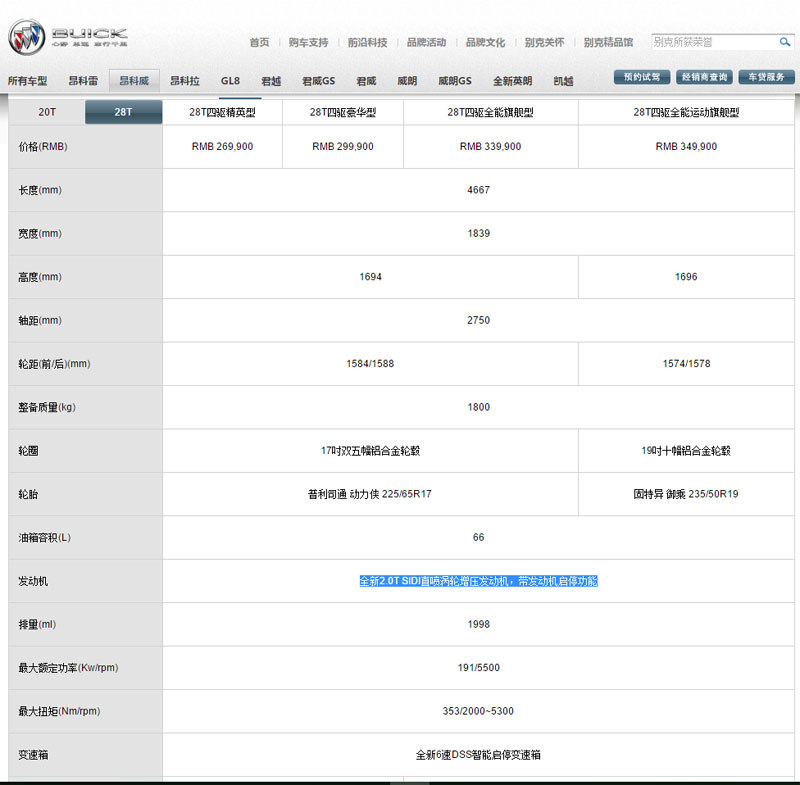Click the 28T四驱全能旗舰型 column header
The width and height of the screenshot is (800, 785).
point(490,112)
